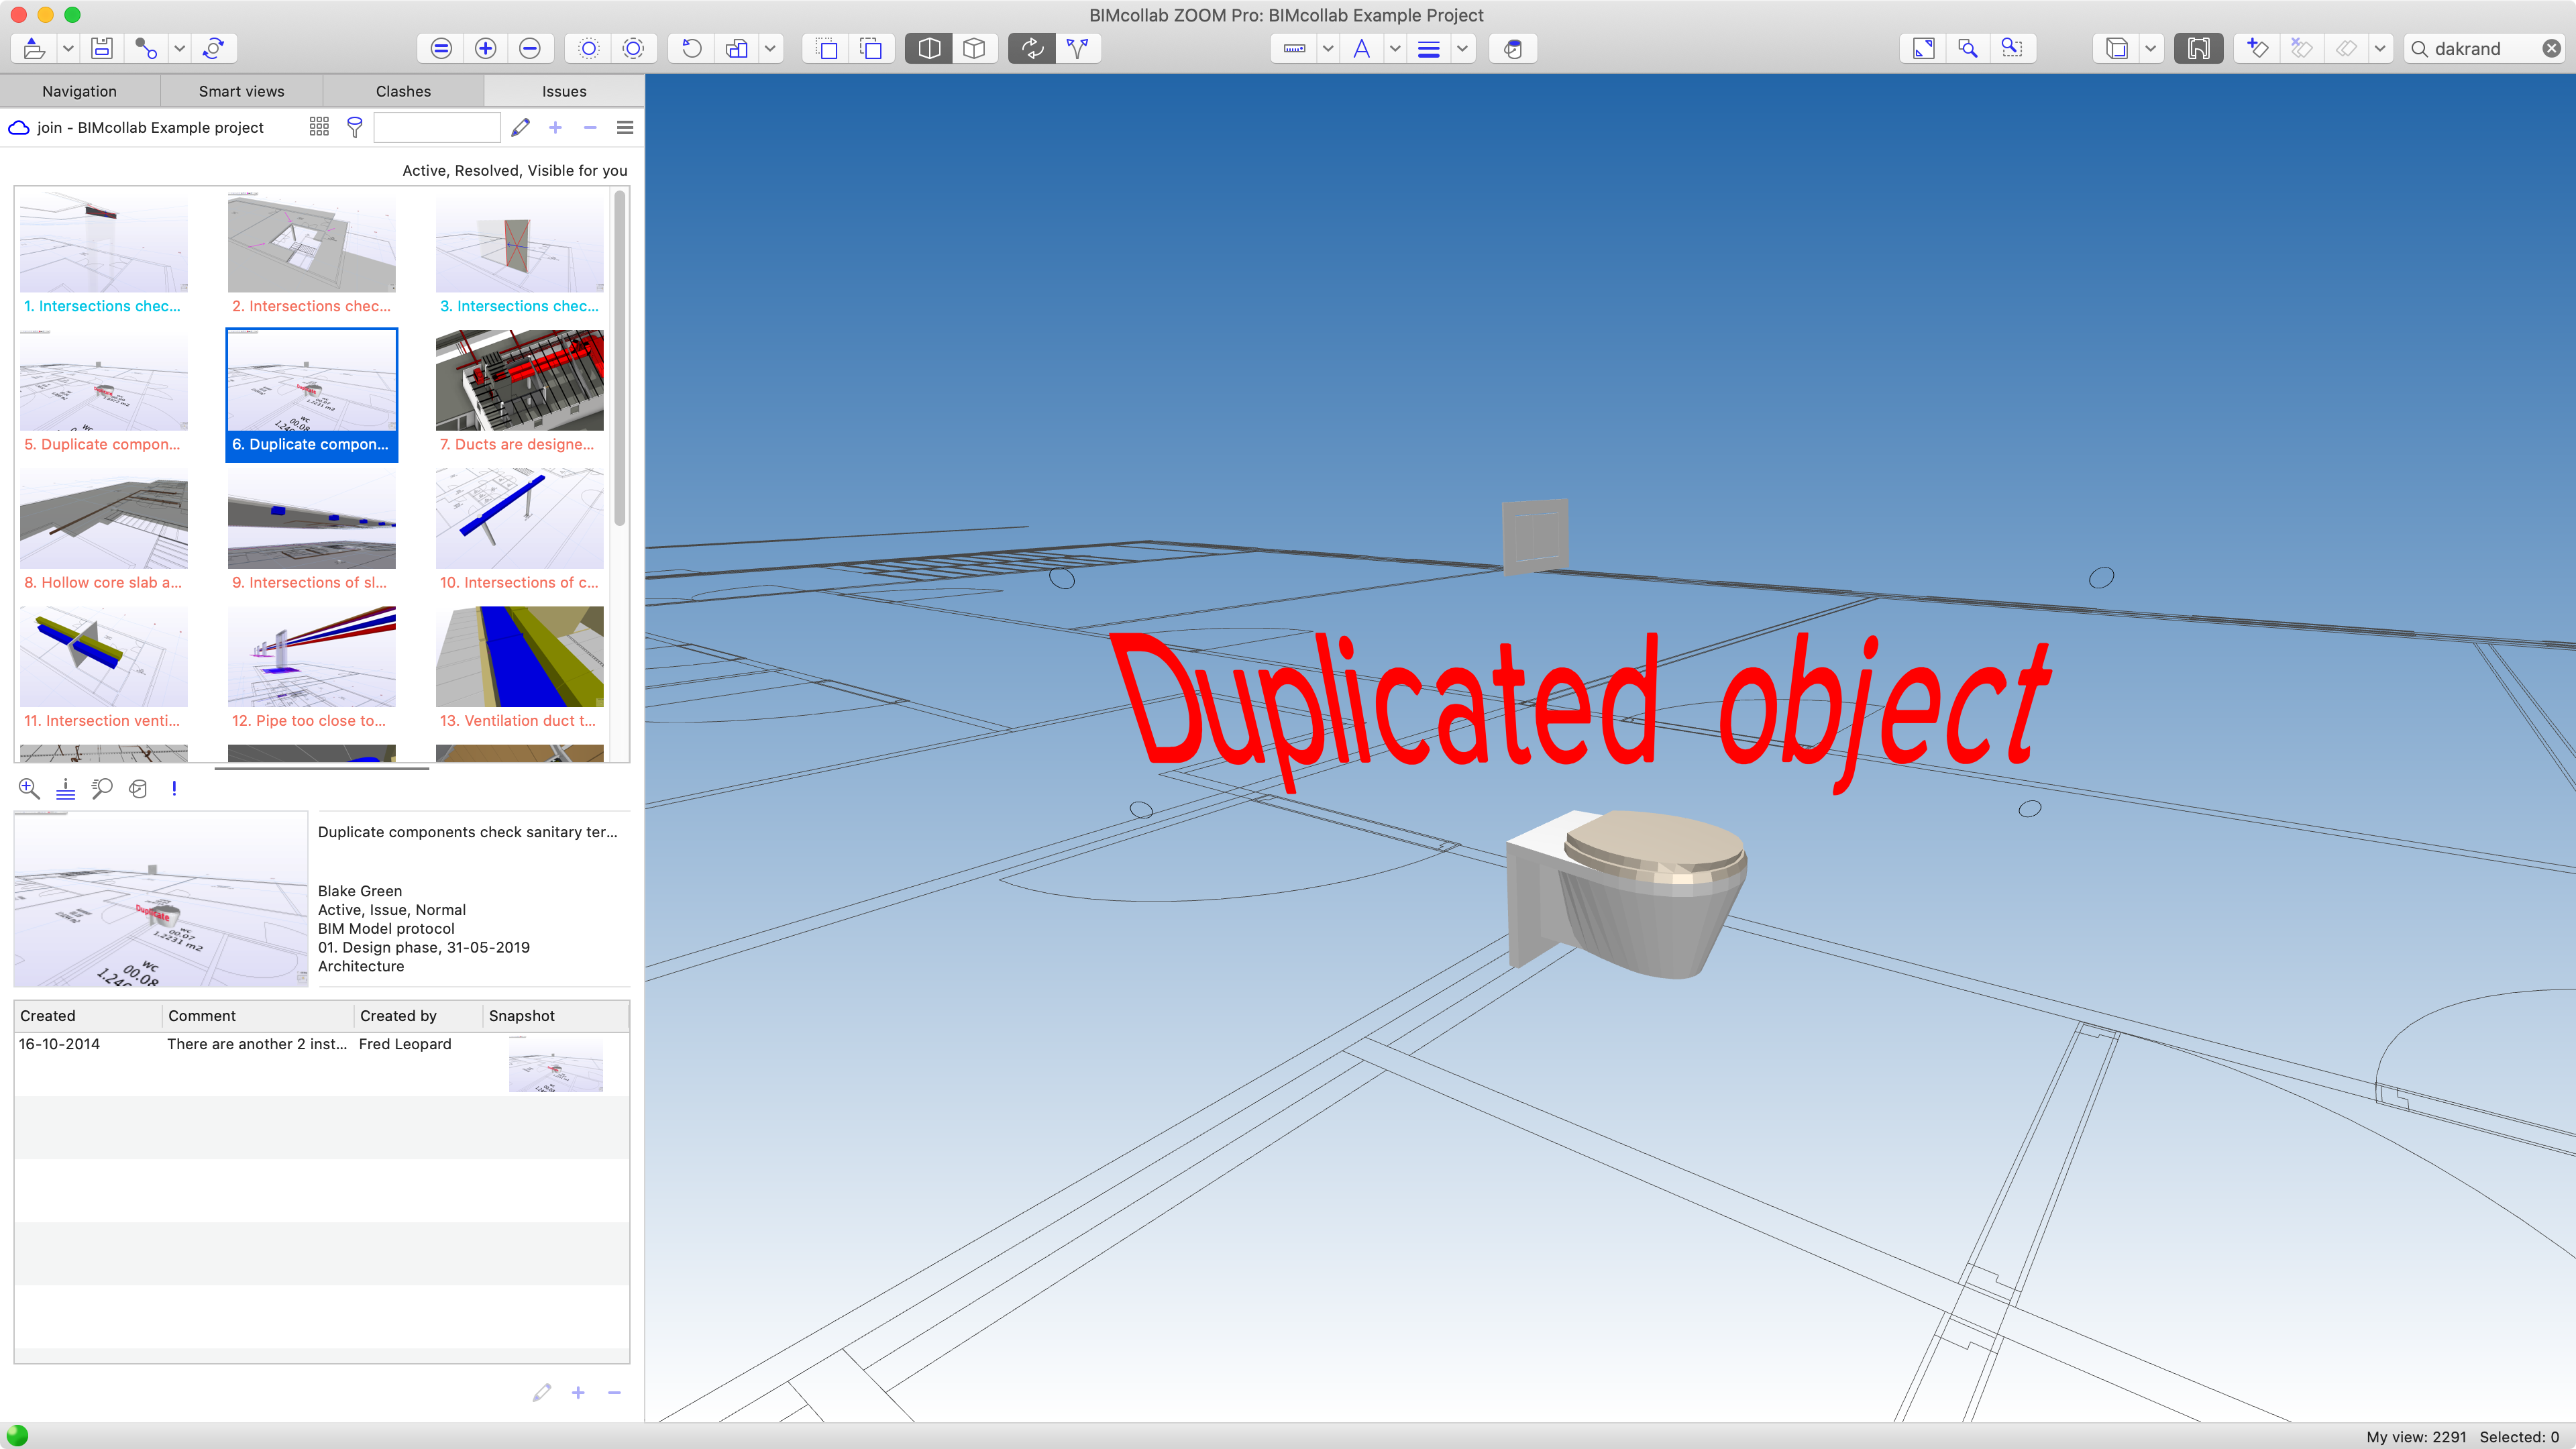This screenshot has width=2576, height=1449.
Task: Click join - BIMcollab Example project link
Action: click(150, 127)
